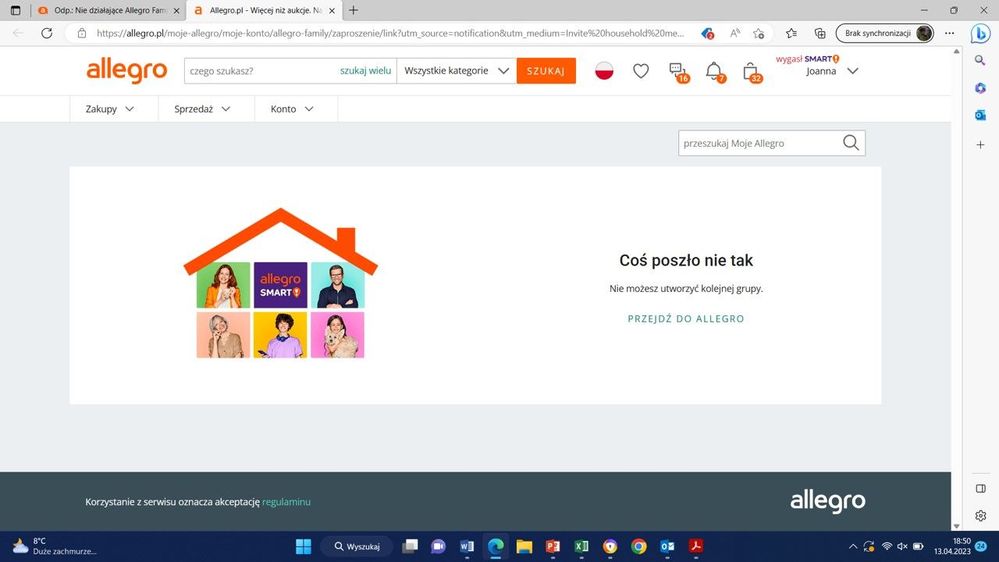Screen dimensions: 999x562
Task: Open shopping cart with 32 badge
Action: pos(752,72)
